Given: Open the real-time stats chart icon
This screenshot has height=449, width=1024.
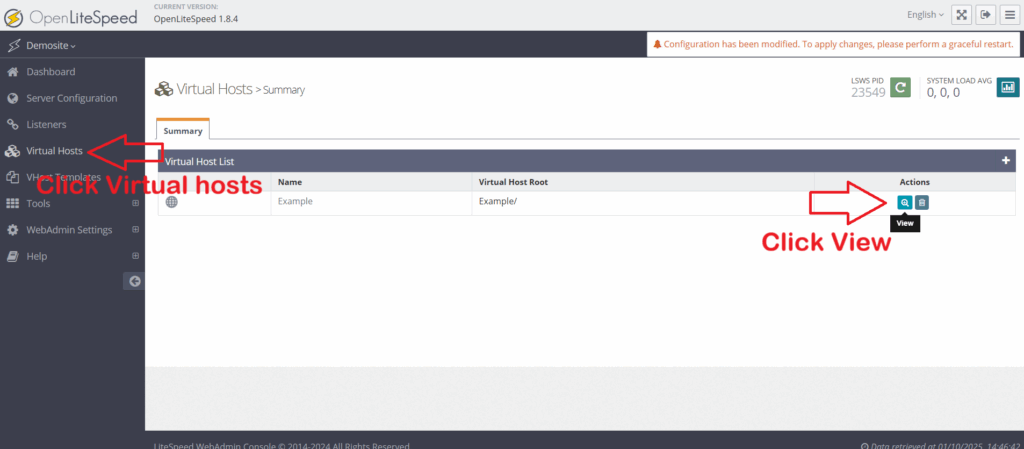Looking at the screenshot, I should [1008, 88].
